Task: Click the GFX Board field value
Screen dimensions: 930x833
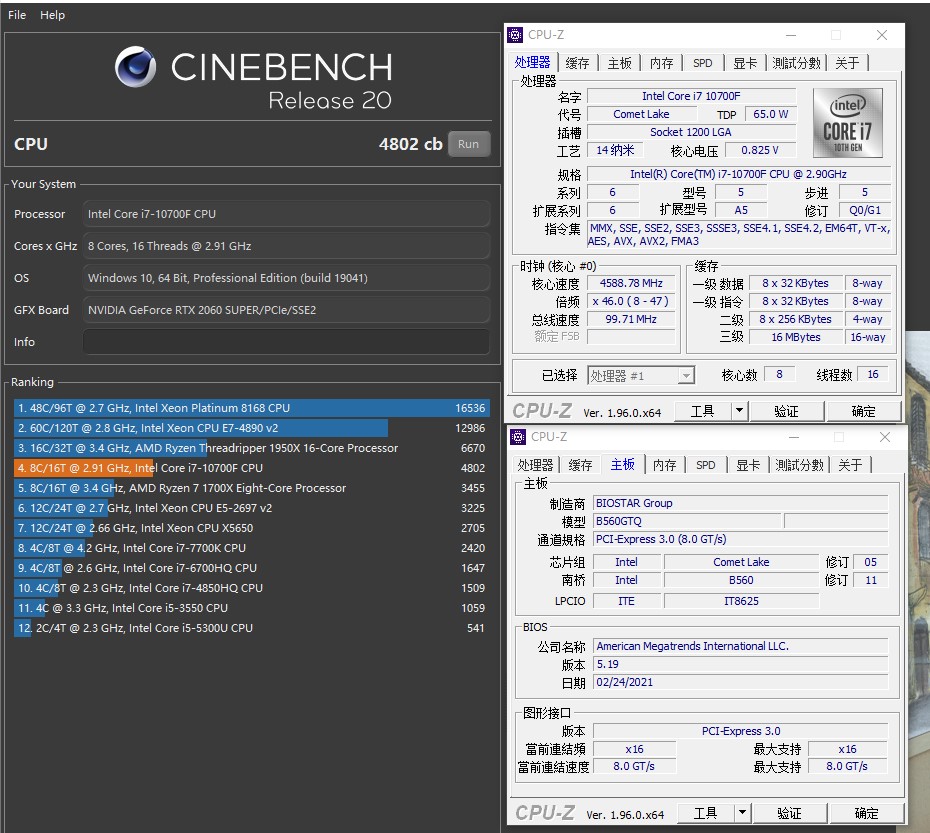Action: 286,310
